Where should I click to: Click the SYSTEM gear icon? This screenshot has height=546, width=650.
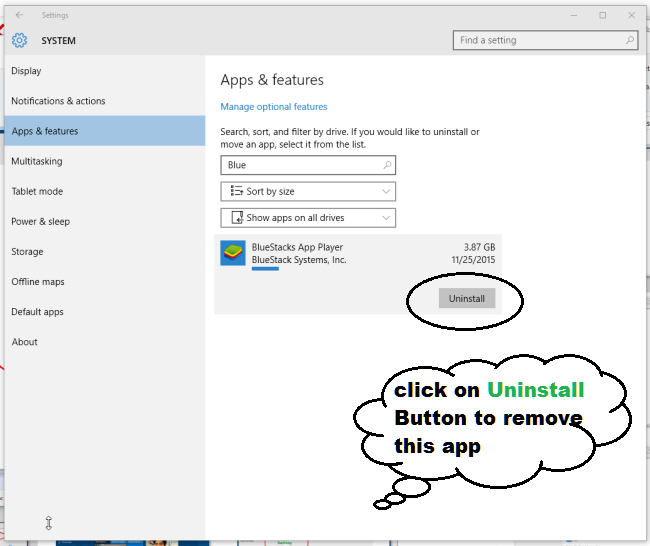pos(19,40)
